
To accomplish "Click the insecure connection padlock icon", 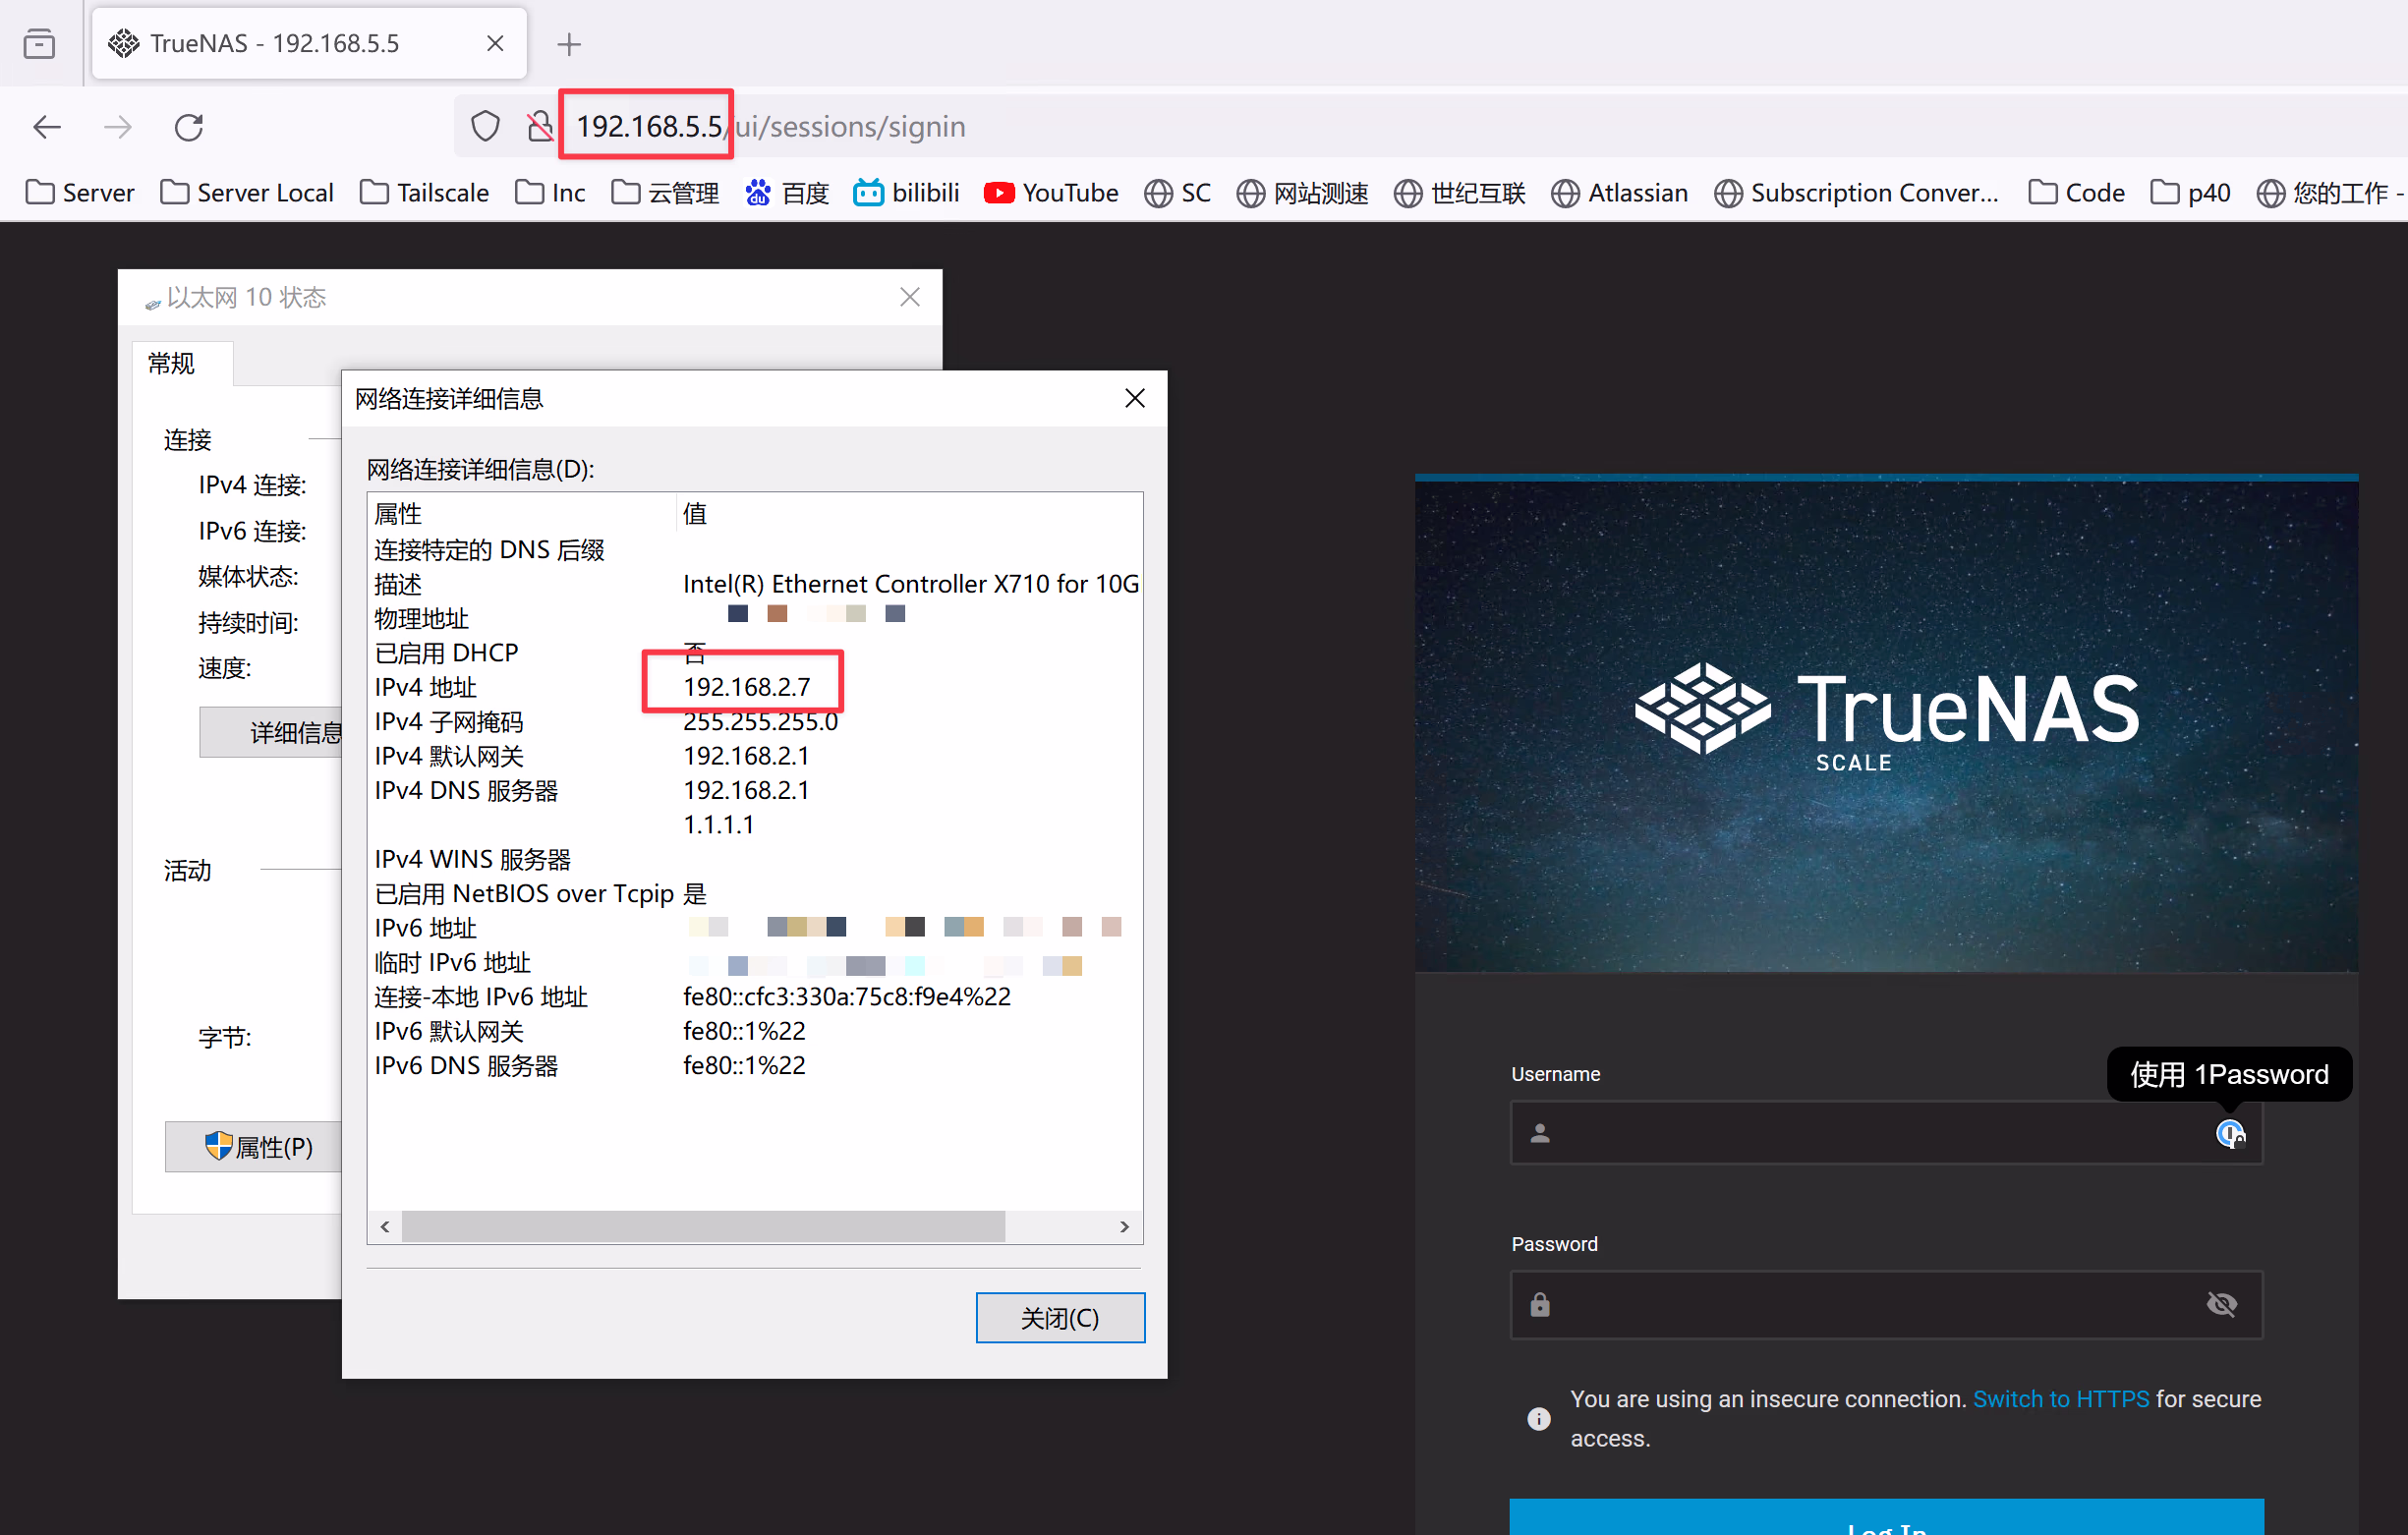I will (540, 127).
